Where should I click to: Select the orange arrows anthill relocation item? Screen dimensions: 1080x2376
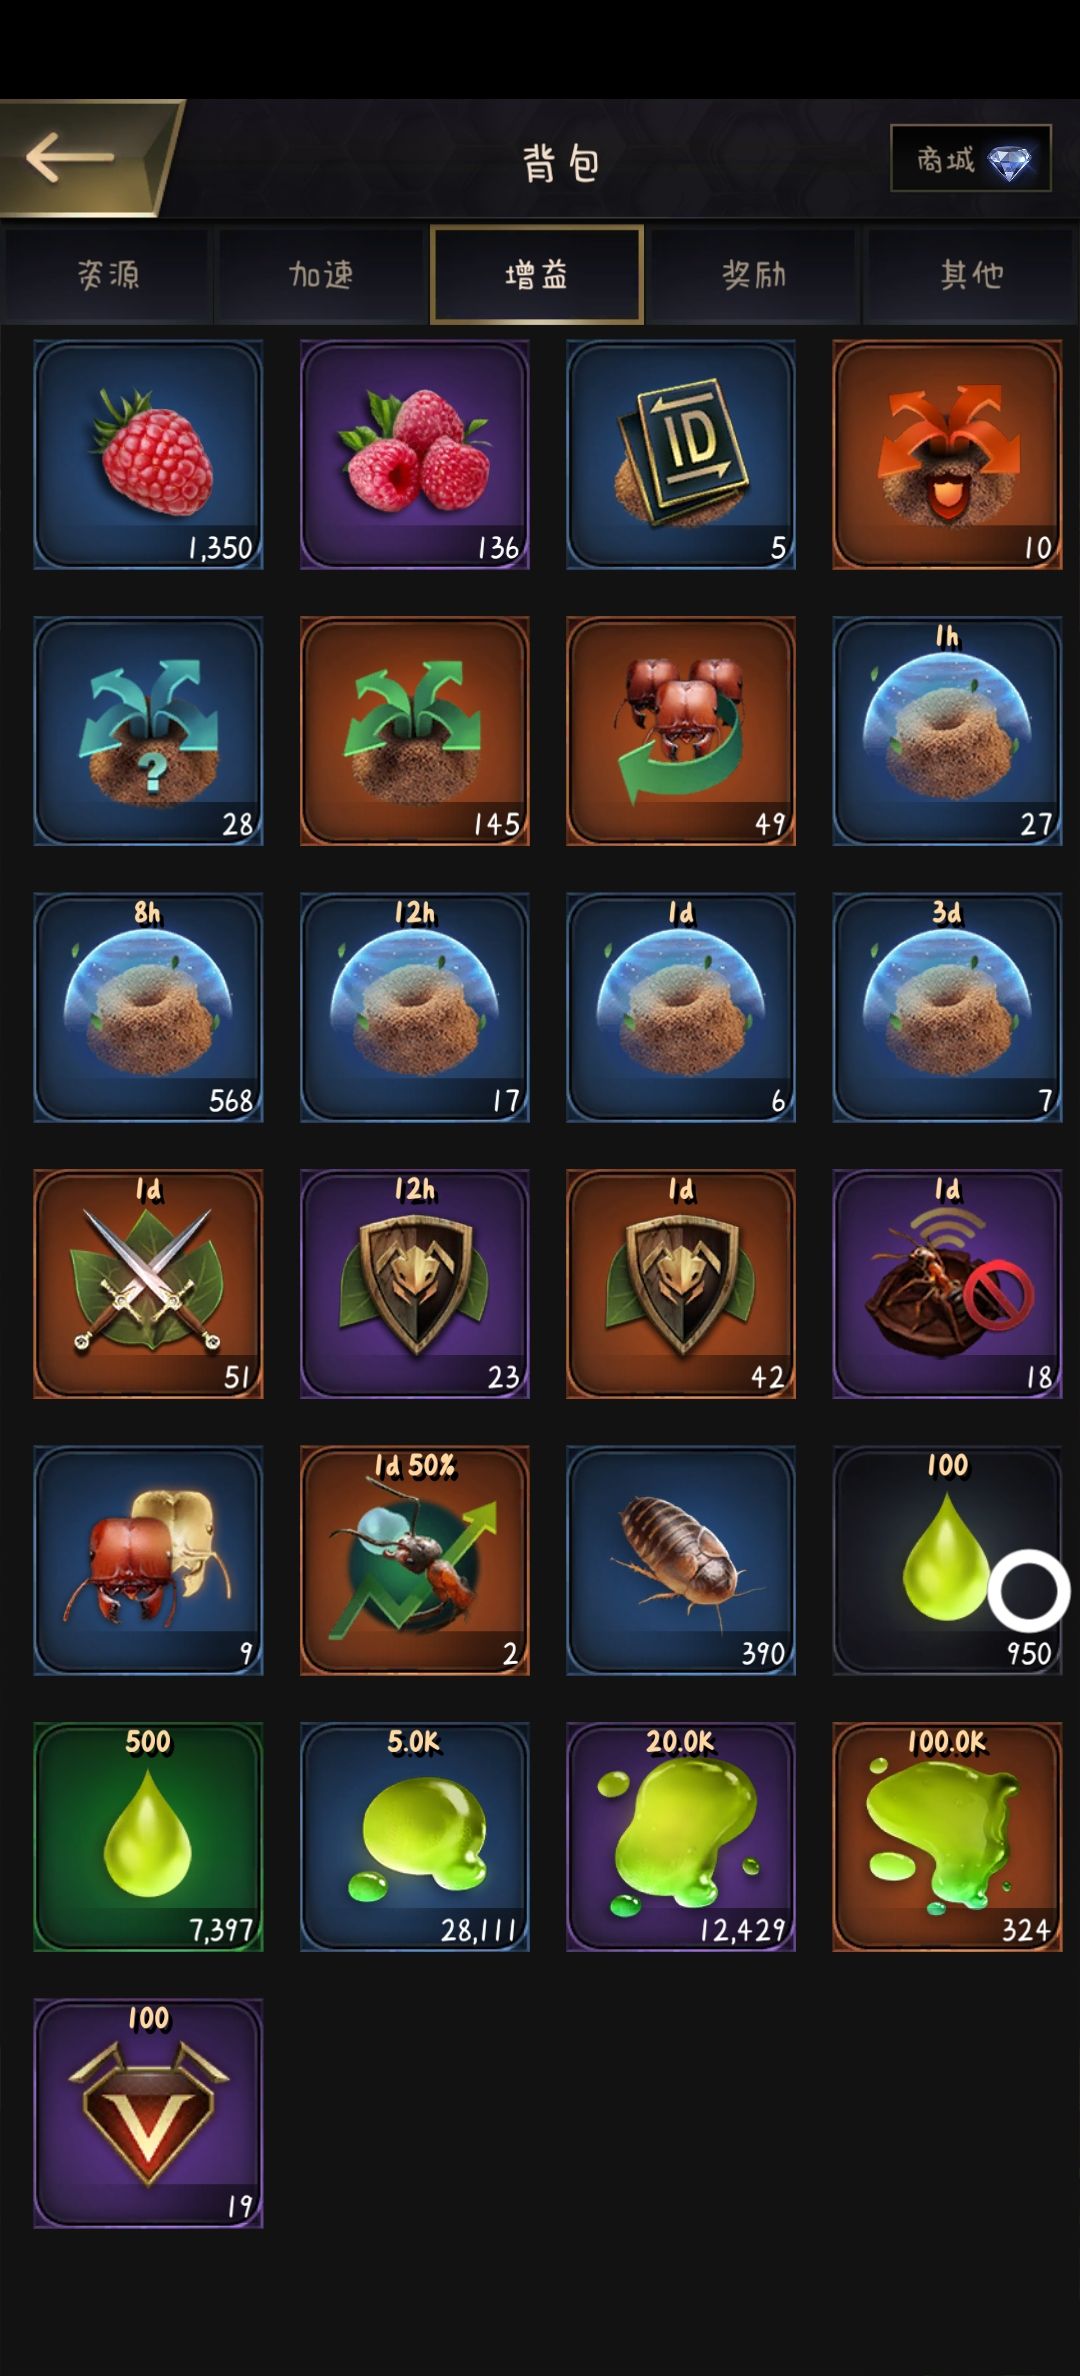tap(947, 454)
